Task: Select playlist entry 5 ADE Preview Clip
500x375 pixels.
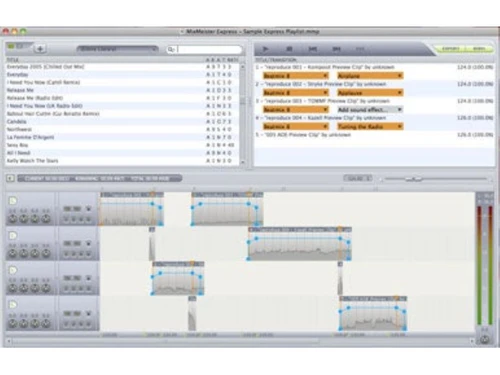Action: click(374, 135)
